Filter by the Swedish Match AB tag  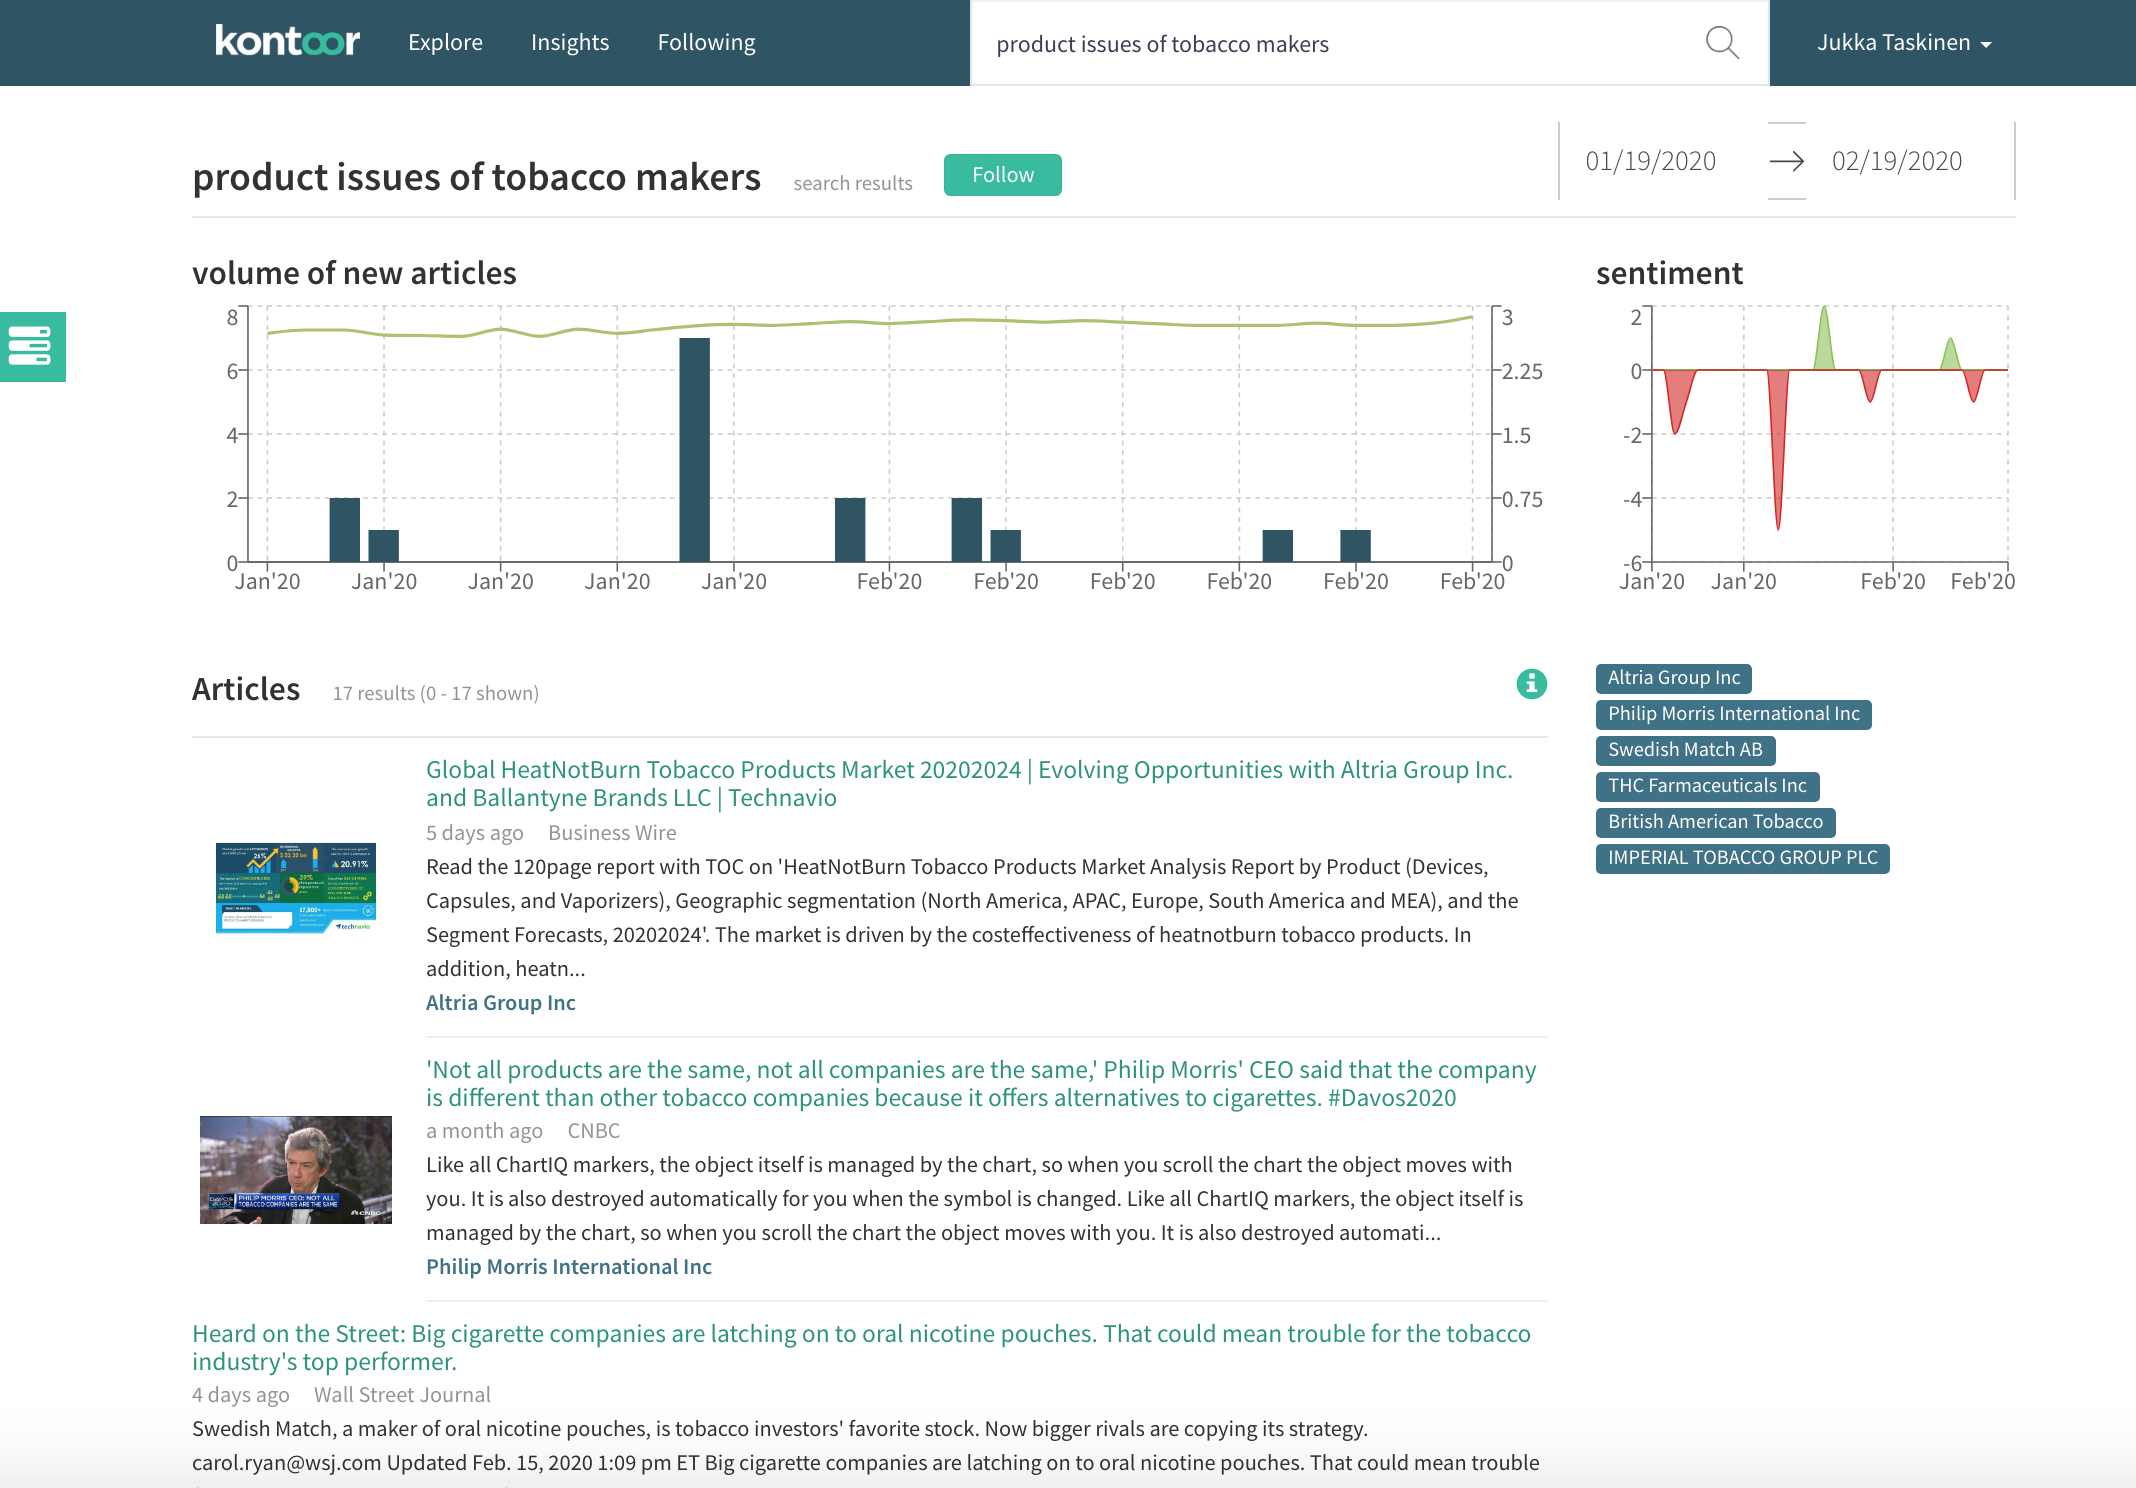[1685, 750]
